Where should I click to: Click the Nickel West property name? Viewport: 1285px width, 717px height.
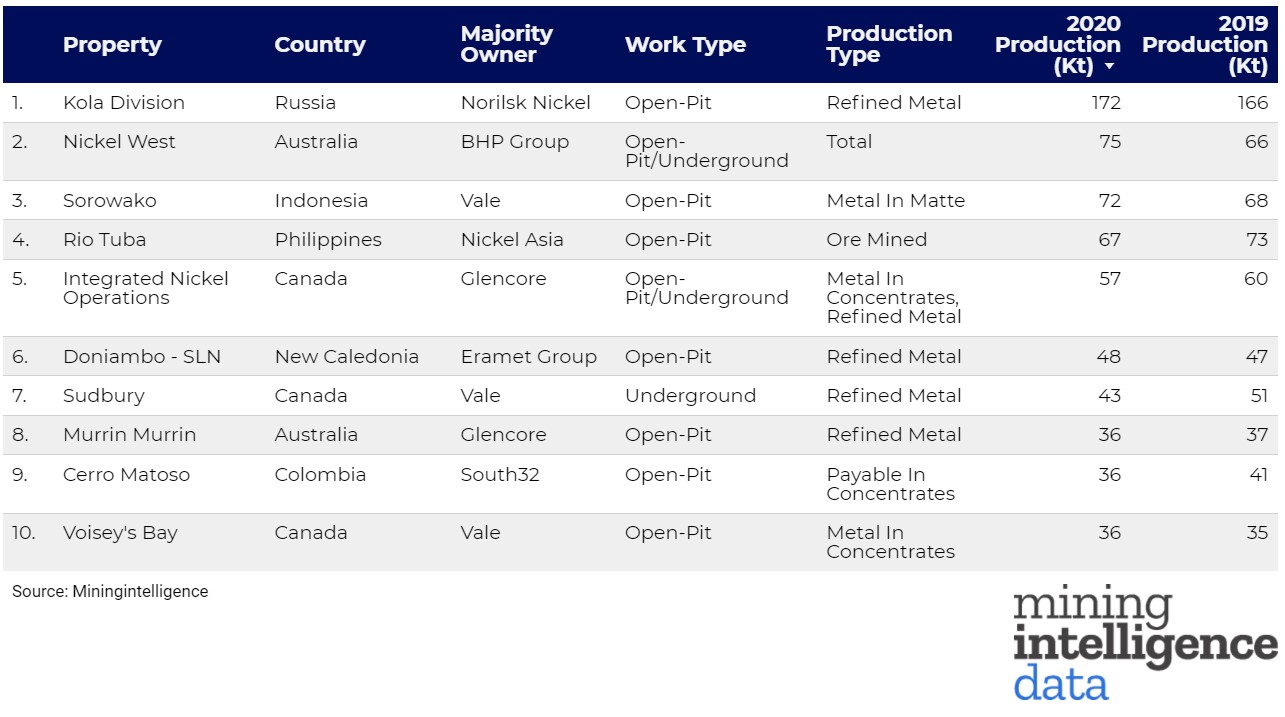pyautogui.click(x=119, y=142)
